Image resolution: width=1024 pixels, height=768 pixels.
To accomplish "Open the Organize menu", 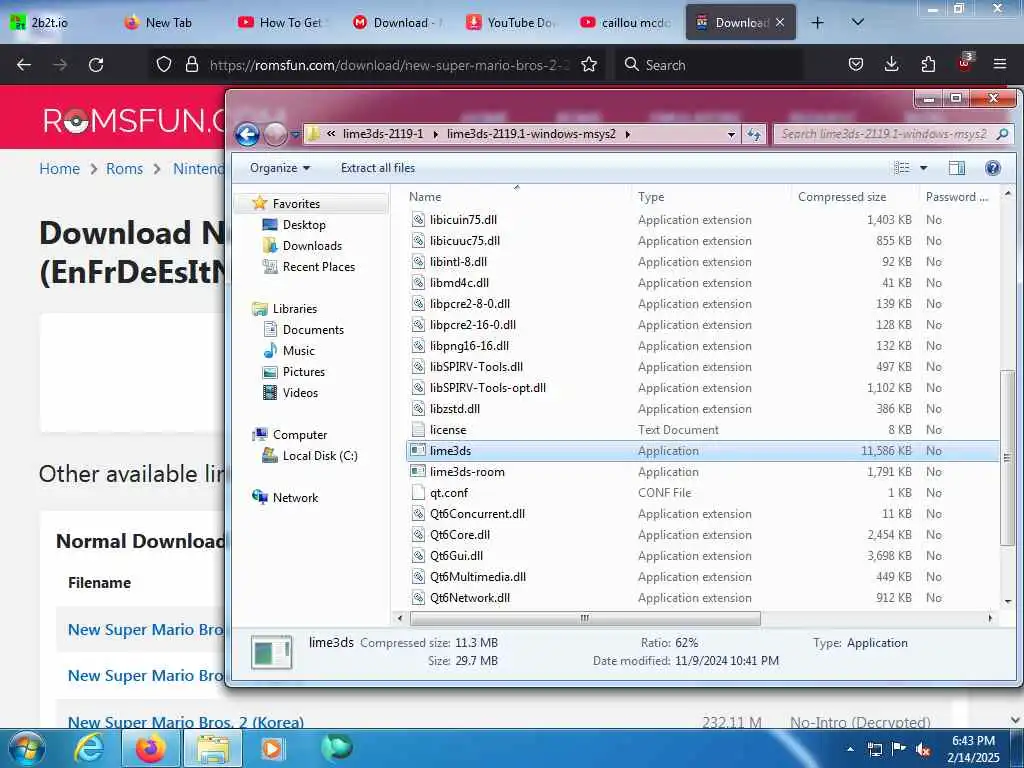I will pyautogui.click(x=280, y=168).
